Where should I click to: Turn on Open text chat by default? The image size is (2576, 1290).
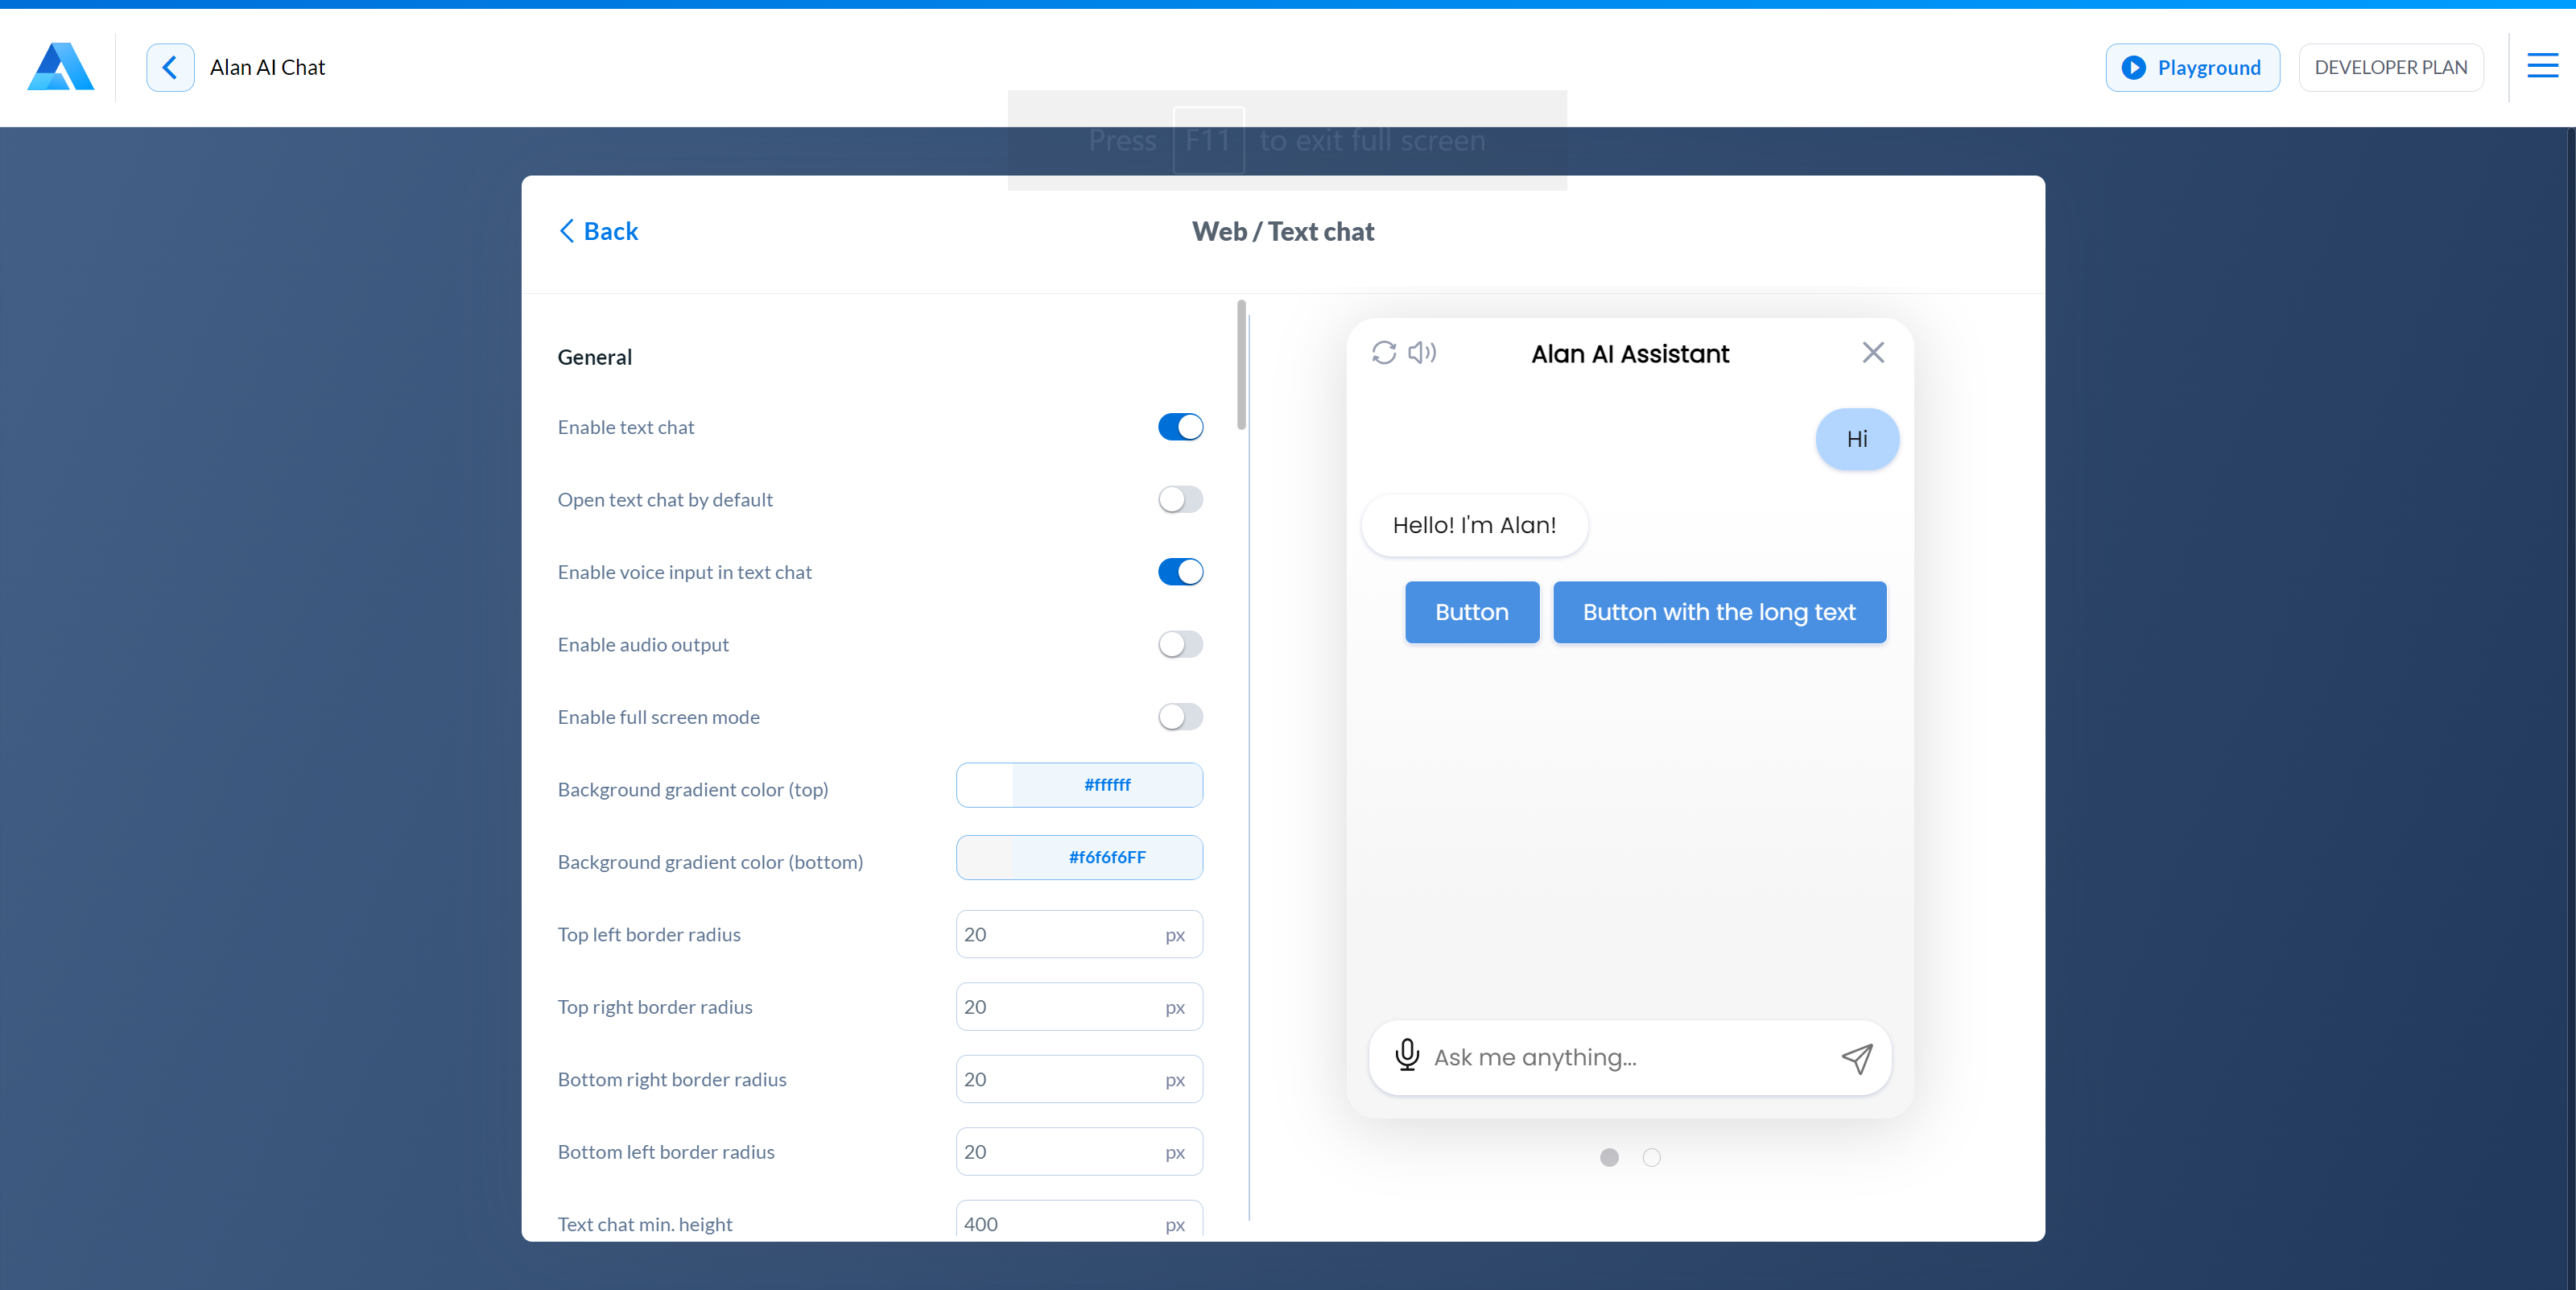pyautogui.click(x=1180, y=499)
